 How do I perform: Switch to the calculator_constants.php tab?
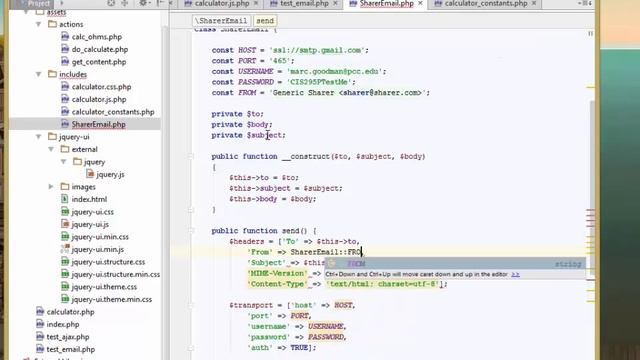485,3
